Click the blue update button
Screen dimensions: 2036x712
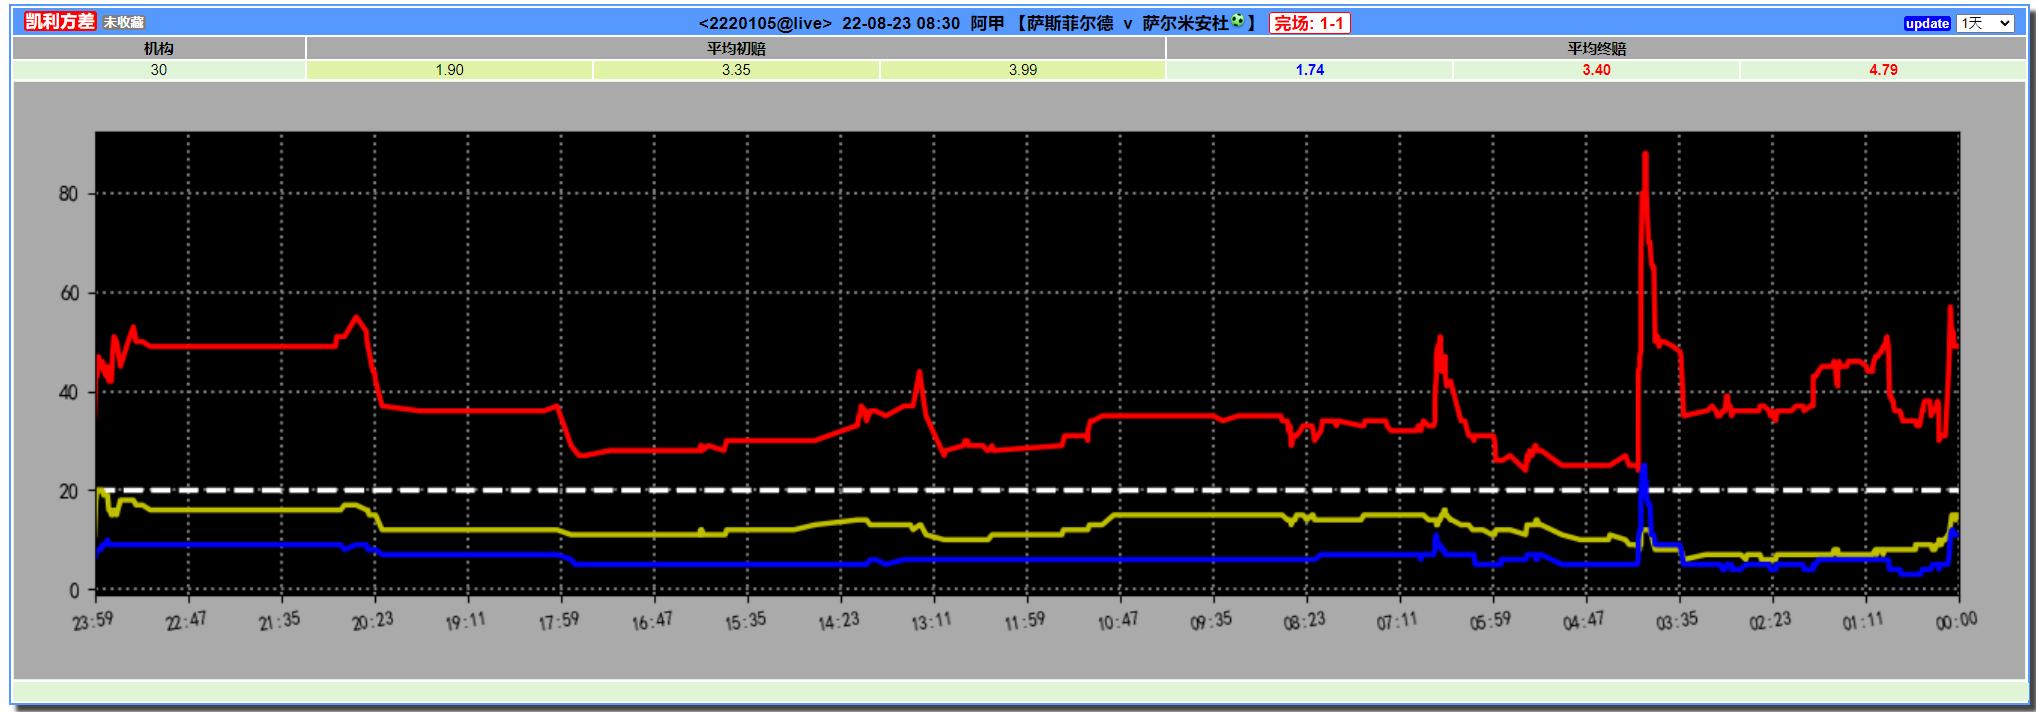1927,23
